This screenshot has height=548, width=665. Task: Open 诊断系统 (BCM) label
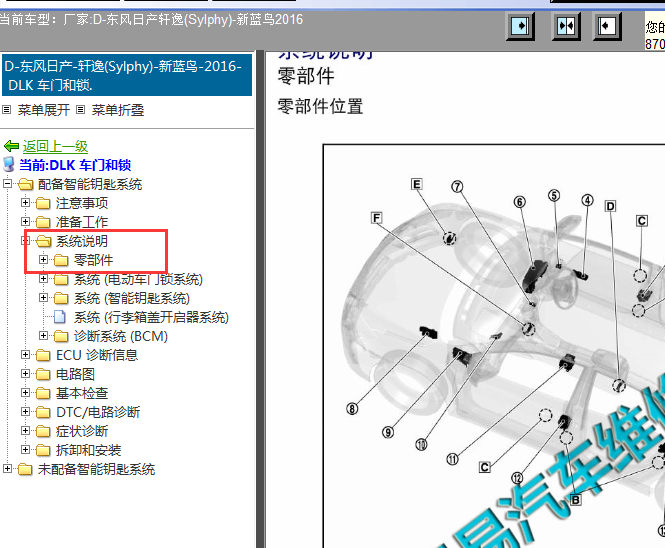point(121,336)
